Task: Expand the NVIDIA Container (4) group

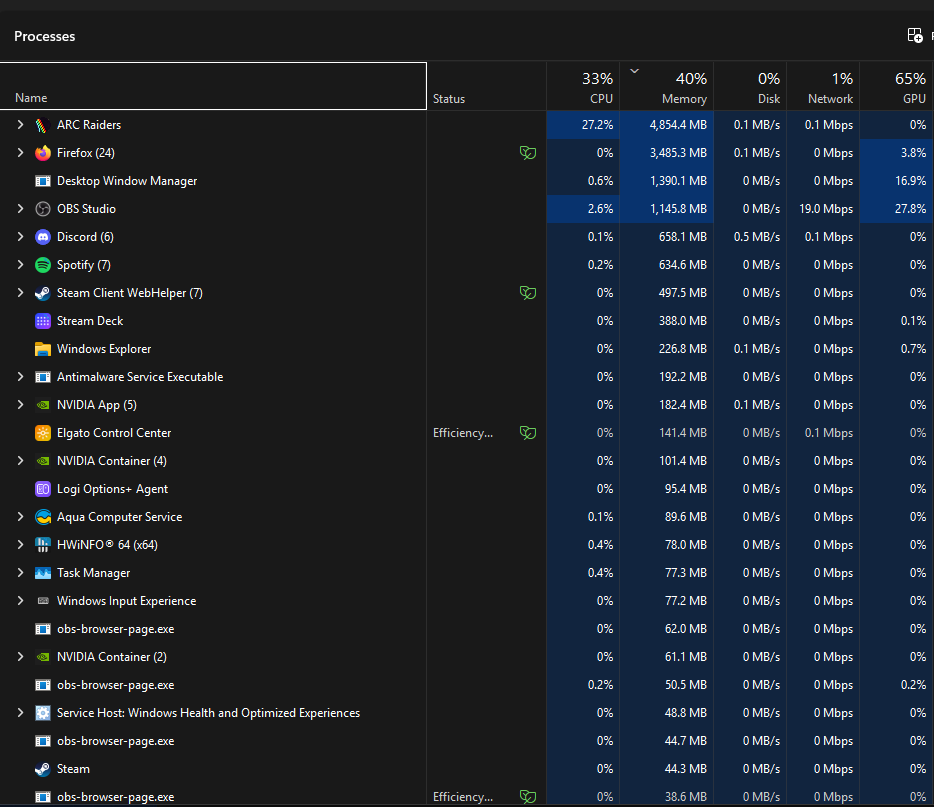Action: [20, 461]
